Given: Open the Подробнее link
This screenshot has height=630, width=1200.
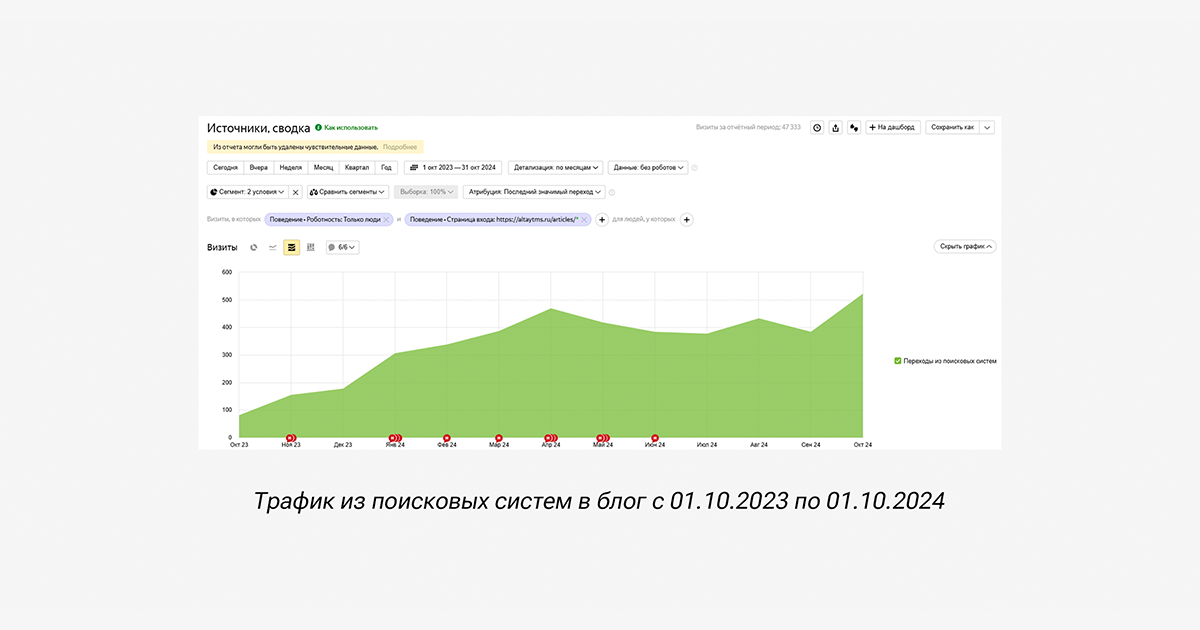Looking at the screenshot, I should pyautogui.click(x=400, y=147).
